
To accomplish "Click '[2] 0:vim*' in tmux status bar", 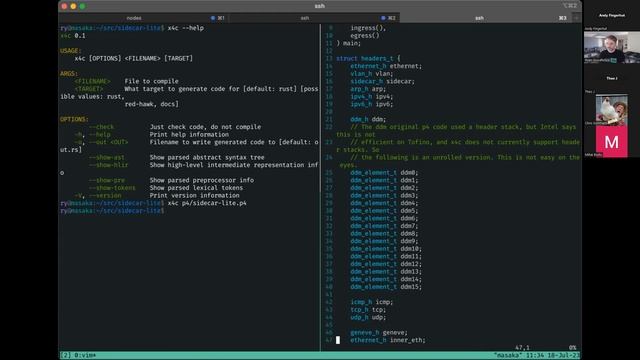I will pos(78,356).
